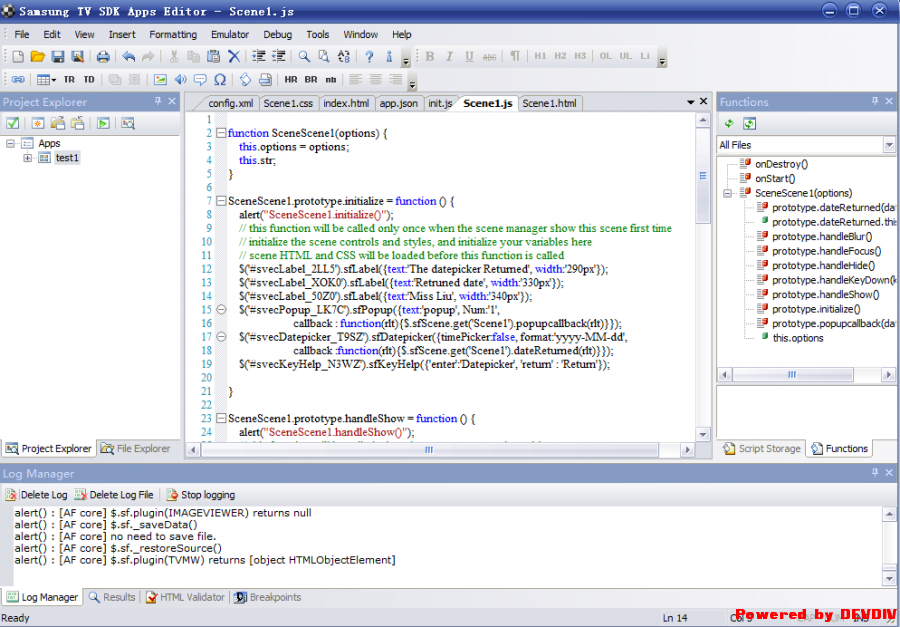Click the Delete Log button
The height and width of the screenshot is (627, 900).
pyautogui.click(x=37, y=494)
